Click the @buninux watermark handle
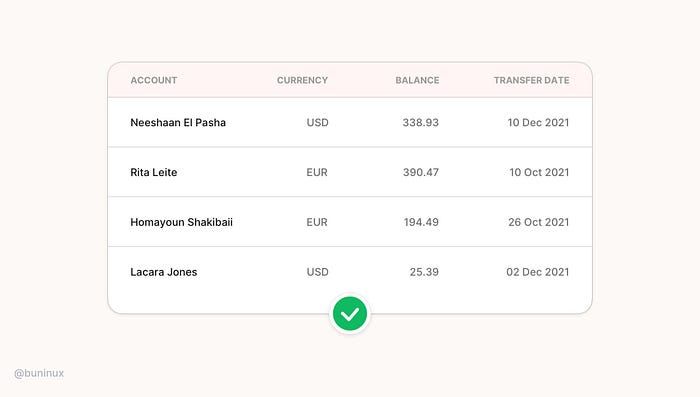The width and height of the screenshot is (700, 397). pyautogui.click(x=39, y=373)
